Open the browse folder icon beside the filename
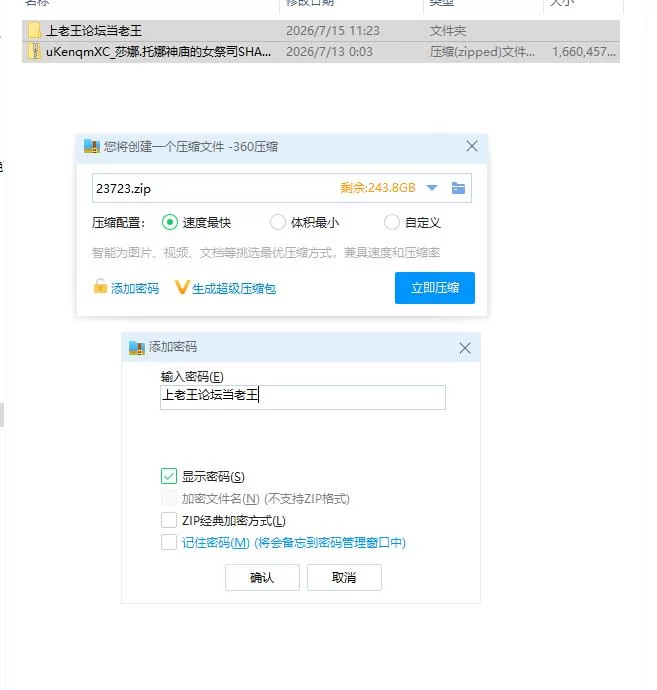657x690 pixels. 458,188
